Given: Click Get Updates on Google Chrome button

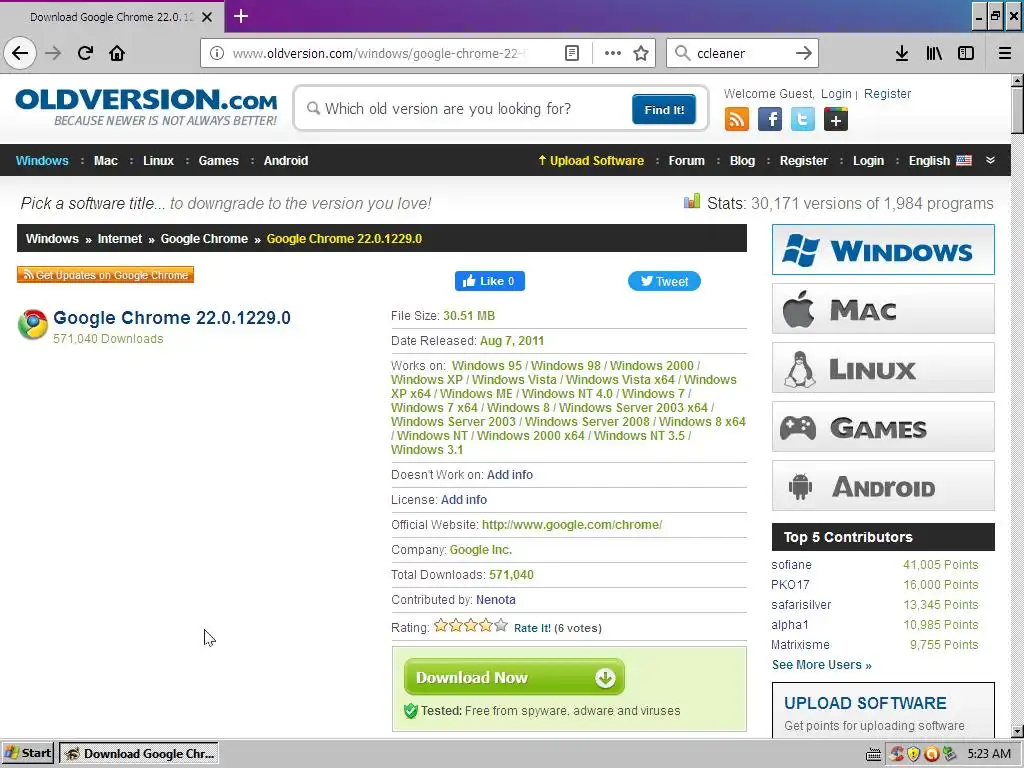Looking at the screenshot, I should tap(106, 275).
